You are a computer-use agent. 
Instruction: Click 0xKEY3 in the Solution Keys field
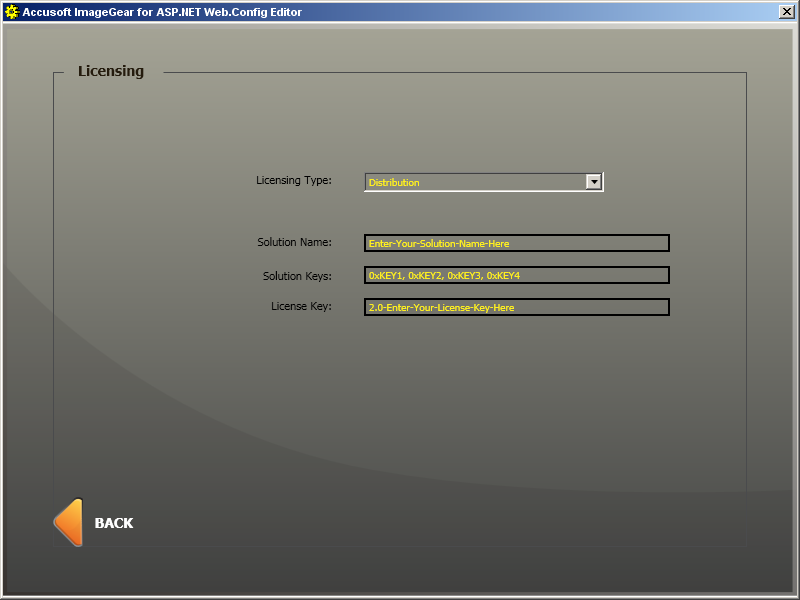(x=464, y=275)
